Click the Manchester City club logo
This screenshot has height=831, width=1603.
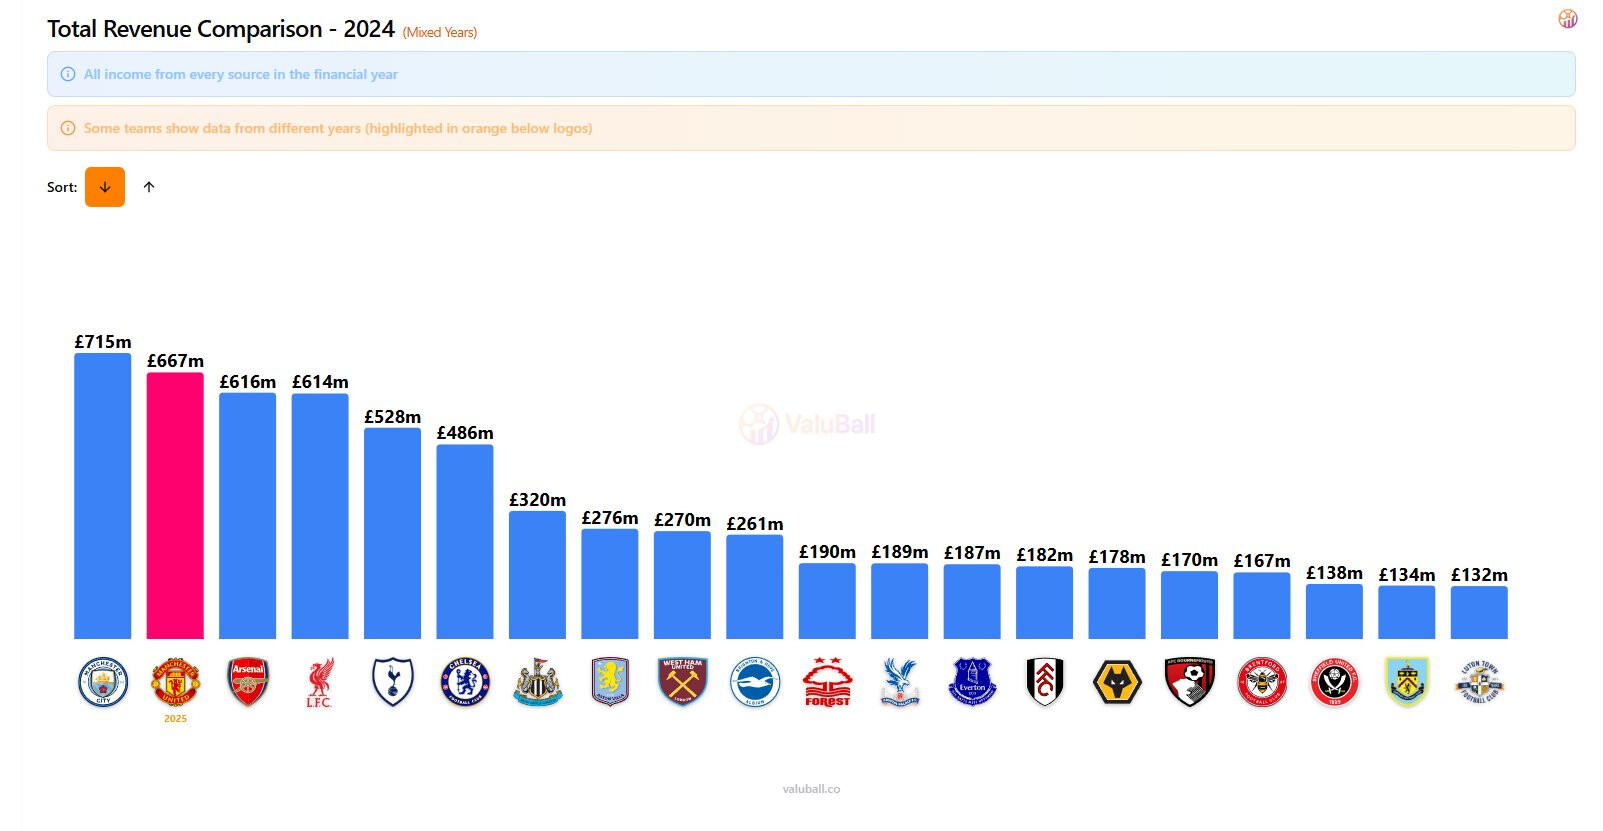(103, 682)
